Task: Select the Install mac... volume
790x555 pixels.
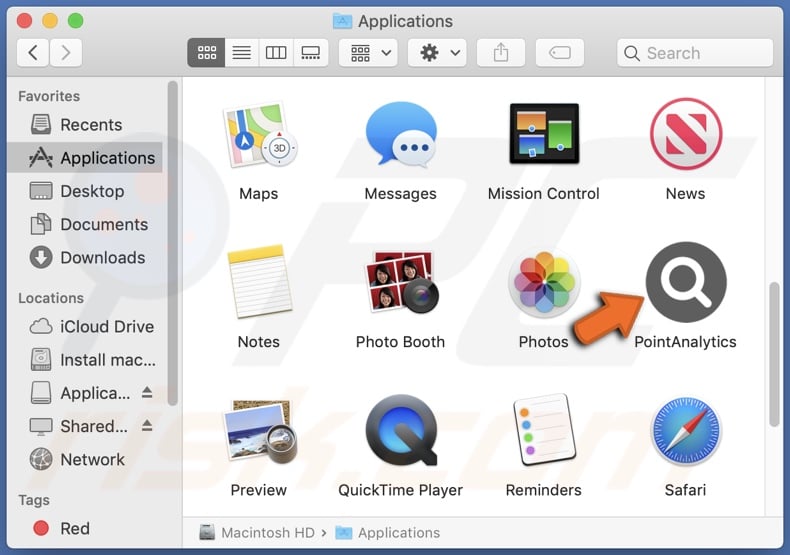Action: coord(85,360)
